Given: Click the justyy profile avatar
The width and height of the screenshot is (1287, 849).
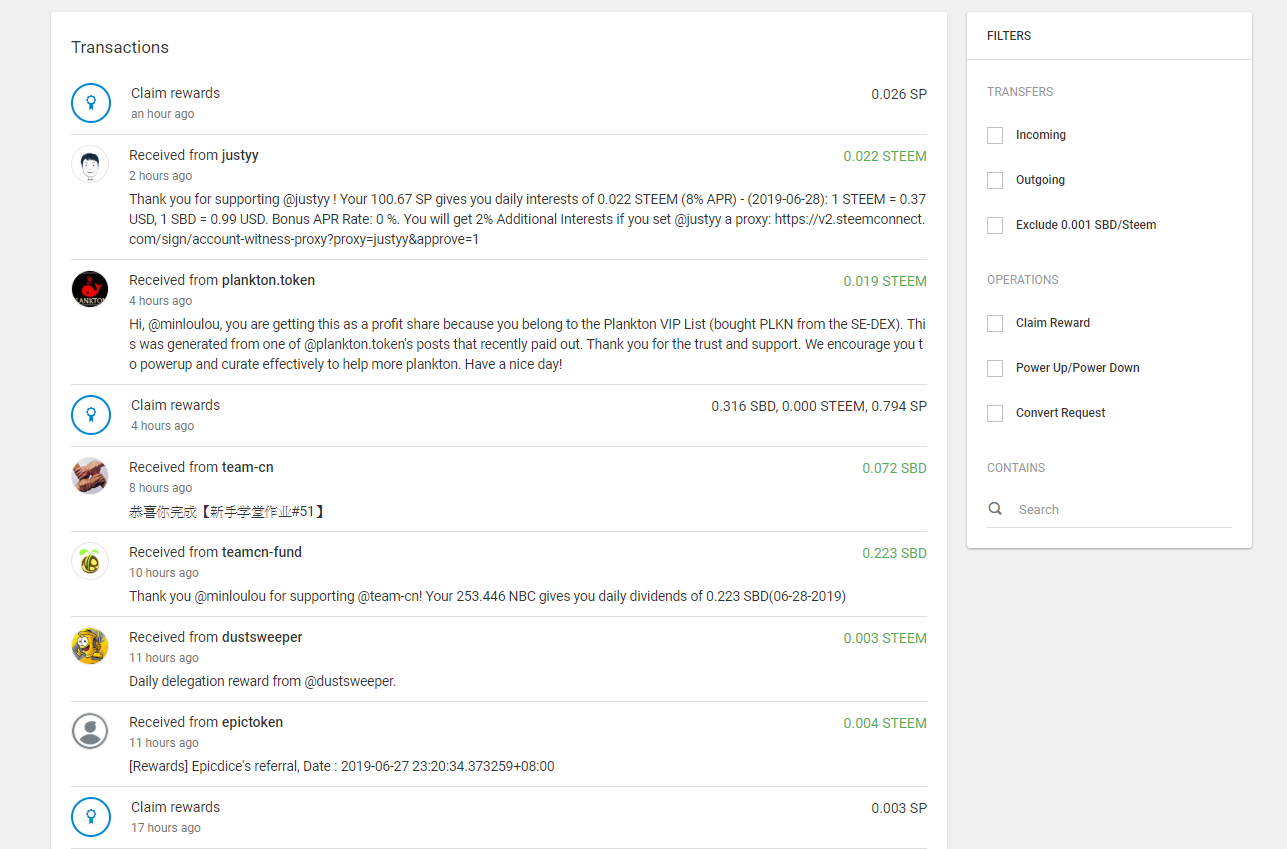Looking at the screenshot, I should (x=90, y=164).
